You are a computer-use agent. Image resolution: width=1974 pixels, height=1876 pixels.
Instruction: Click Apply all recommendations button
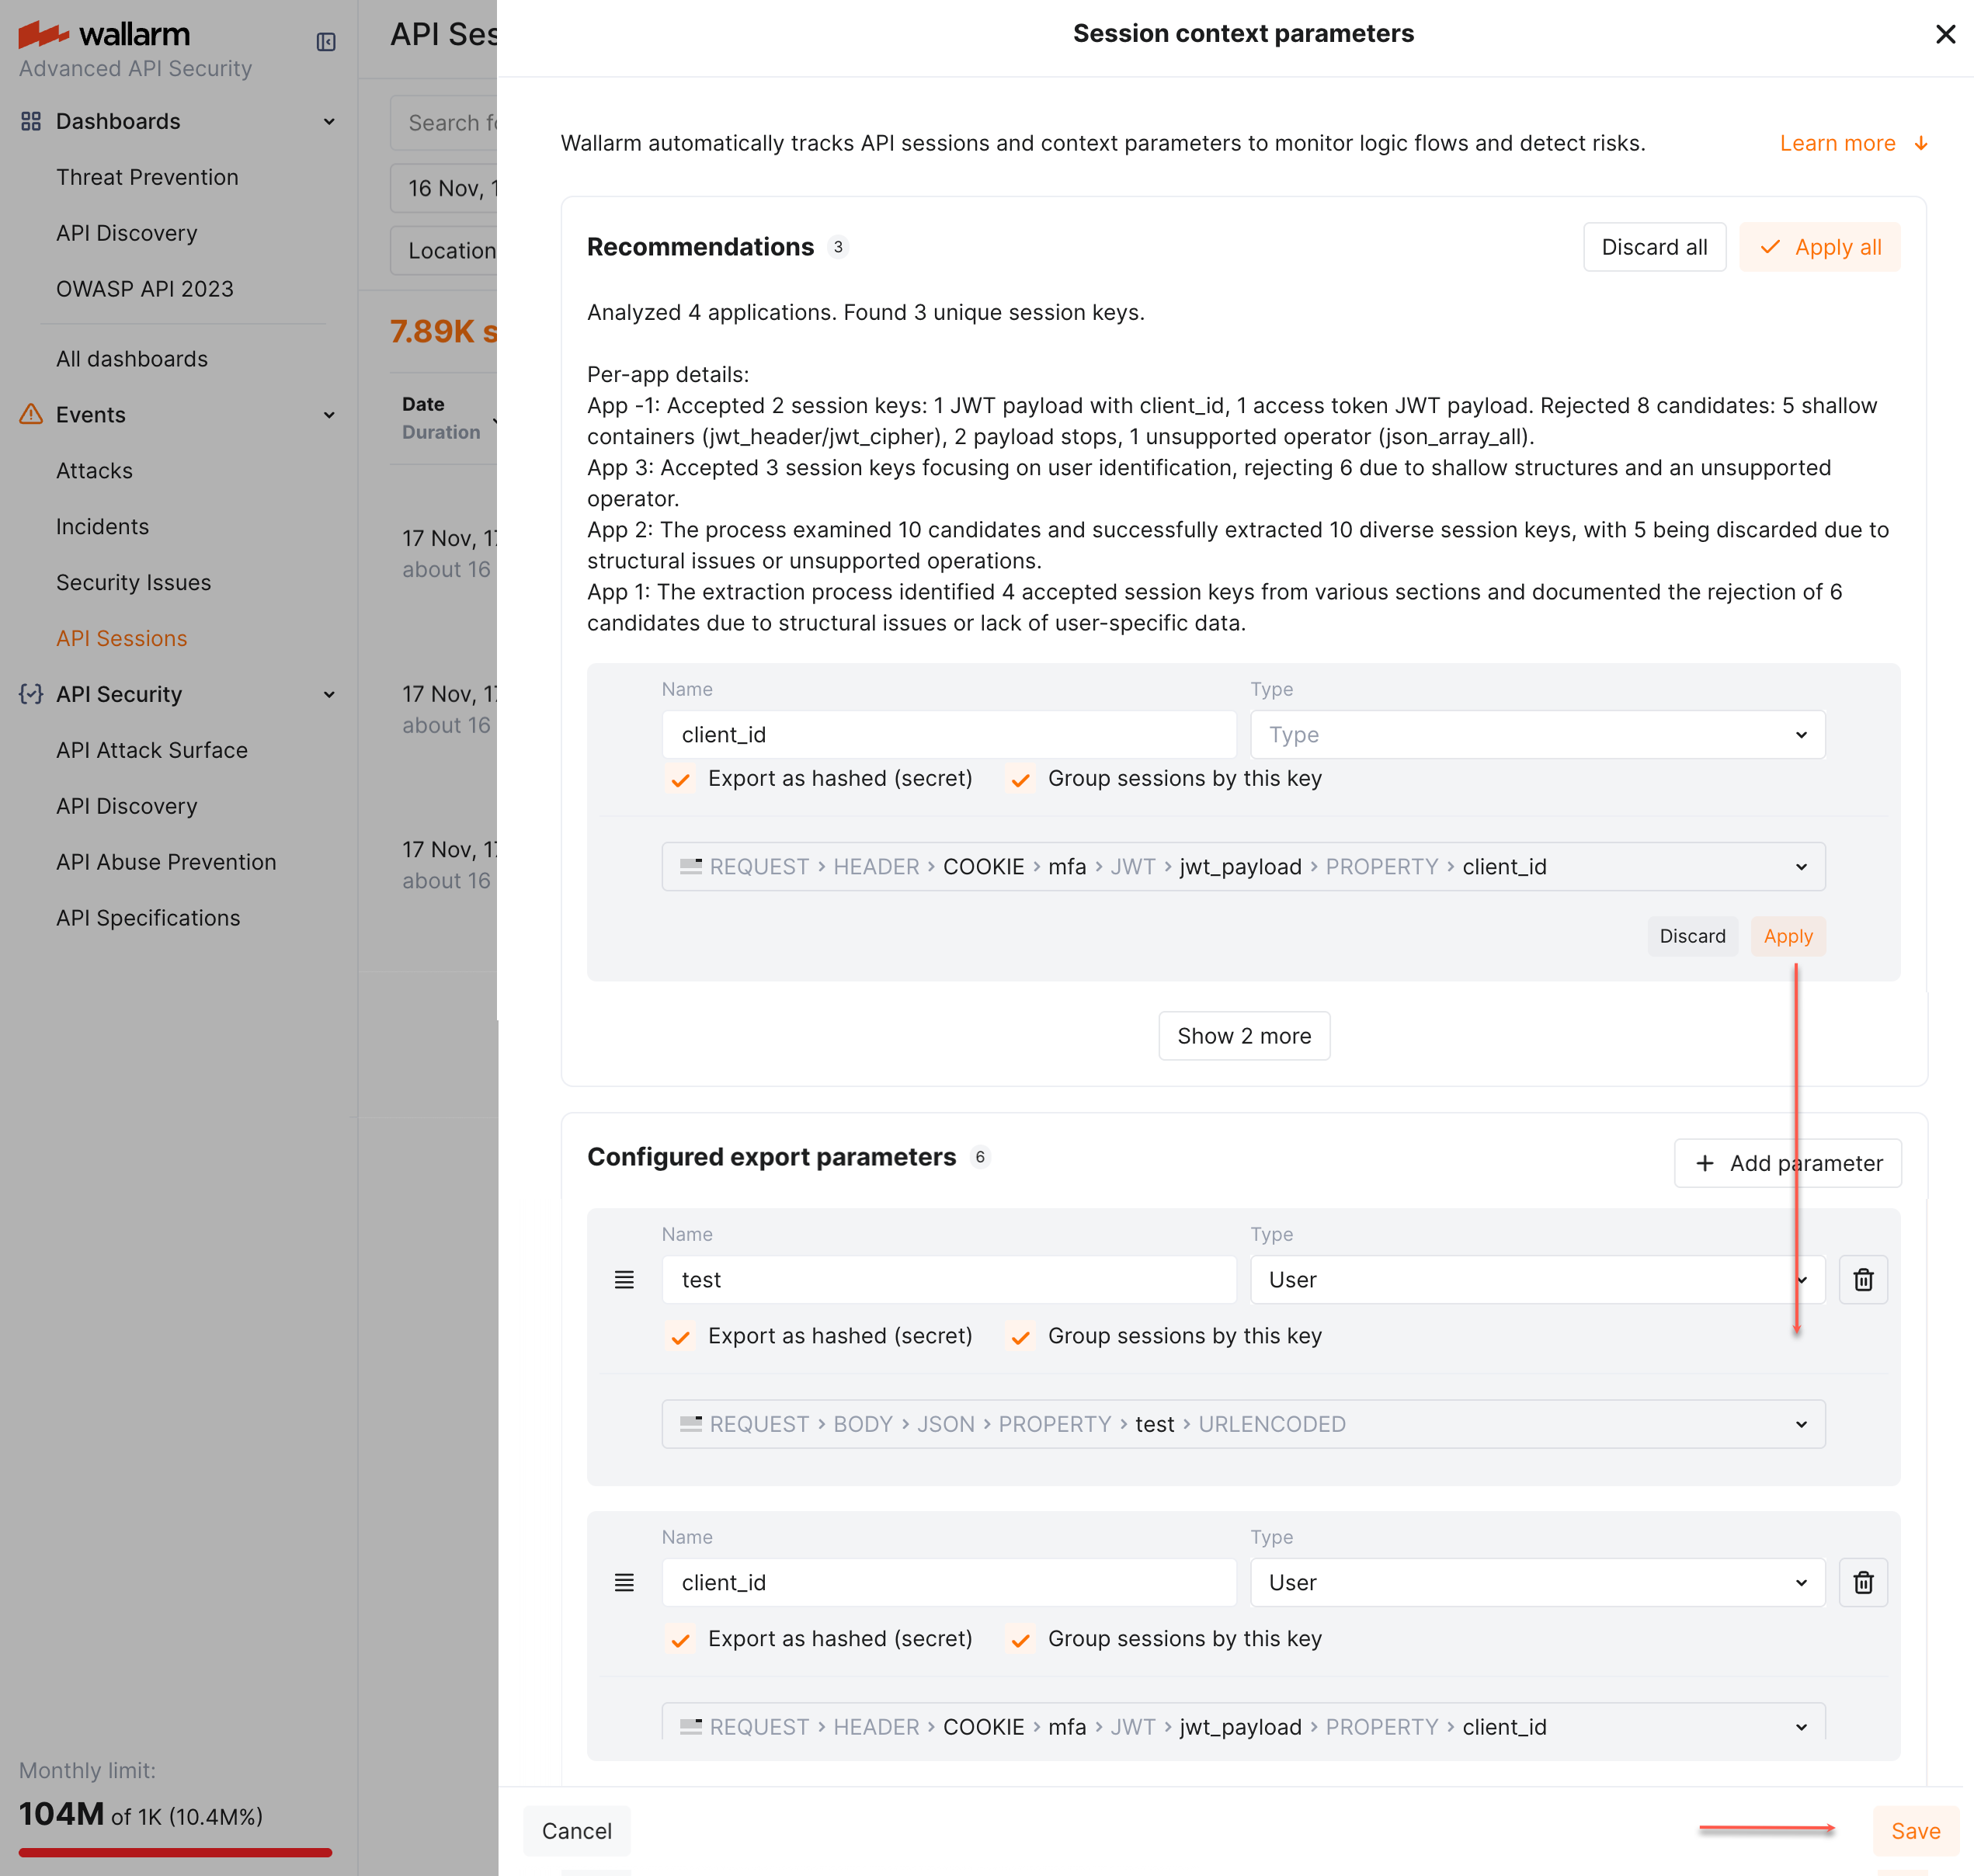(x=1819, y=247)
